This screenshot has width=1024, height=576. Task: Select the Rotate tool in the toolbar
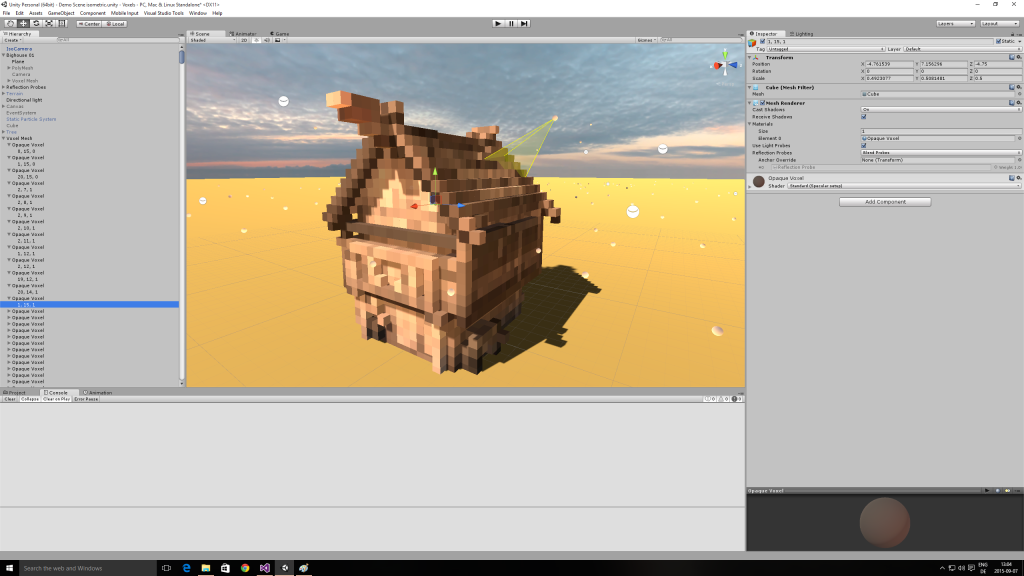[x=36, y=24]
